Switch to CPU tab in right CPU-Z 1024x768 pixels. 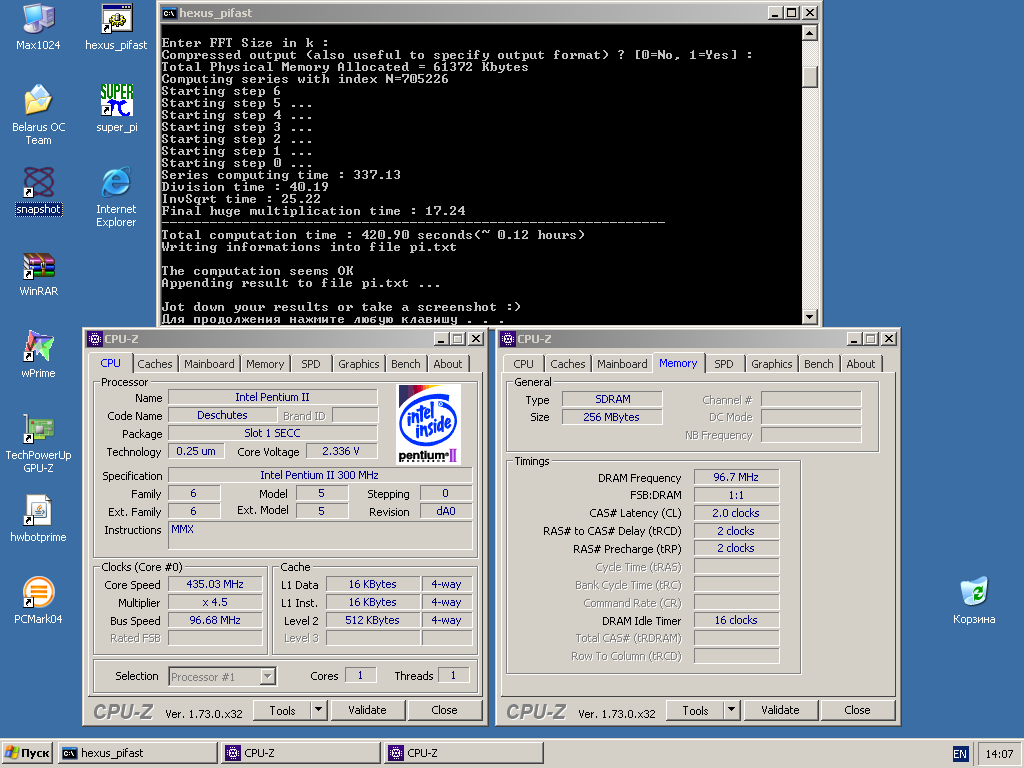click(523, 364)
